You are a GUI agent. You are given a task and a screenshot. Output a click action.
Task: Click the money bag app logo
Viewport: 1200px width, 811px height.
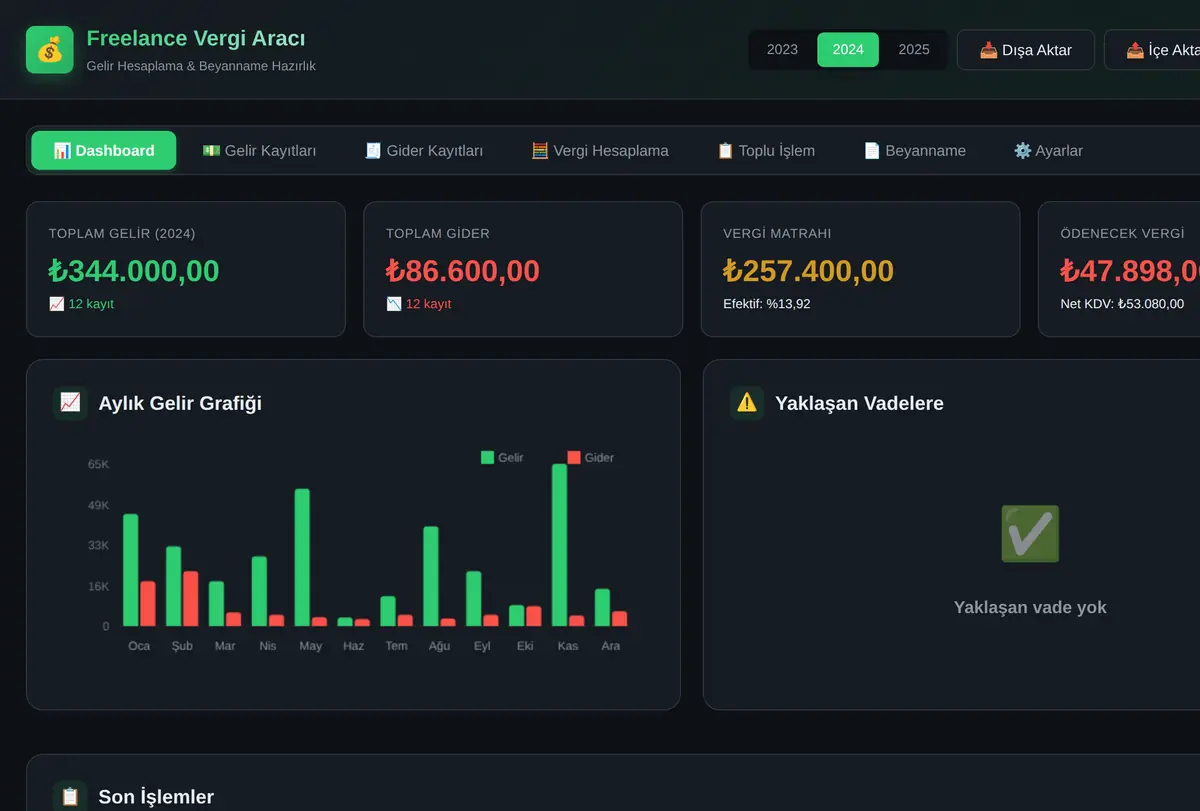coord(50,50)
